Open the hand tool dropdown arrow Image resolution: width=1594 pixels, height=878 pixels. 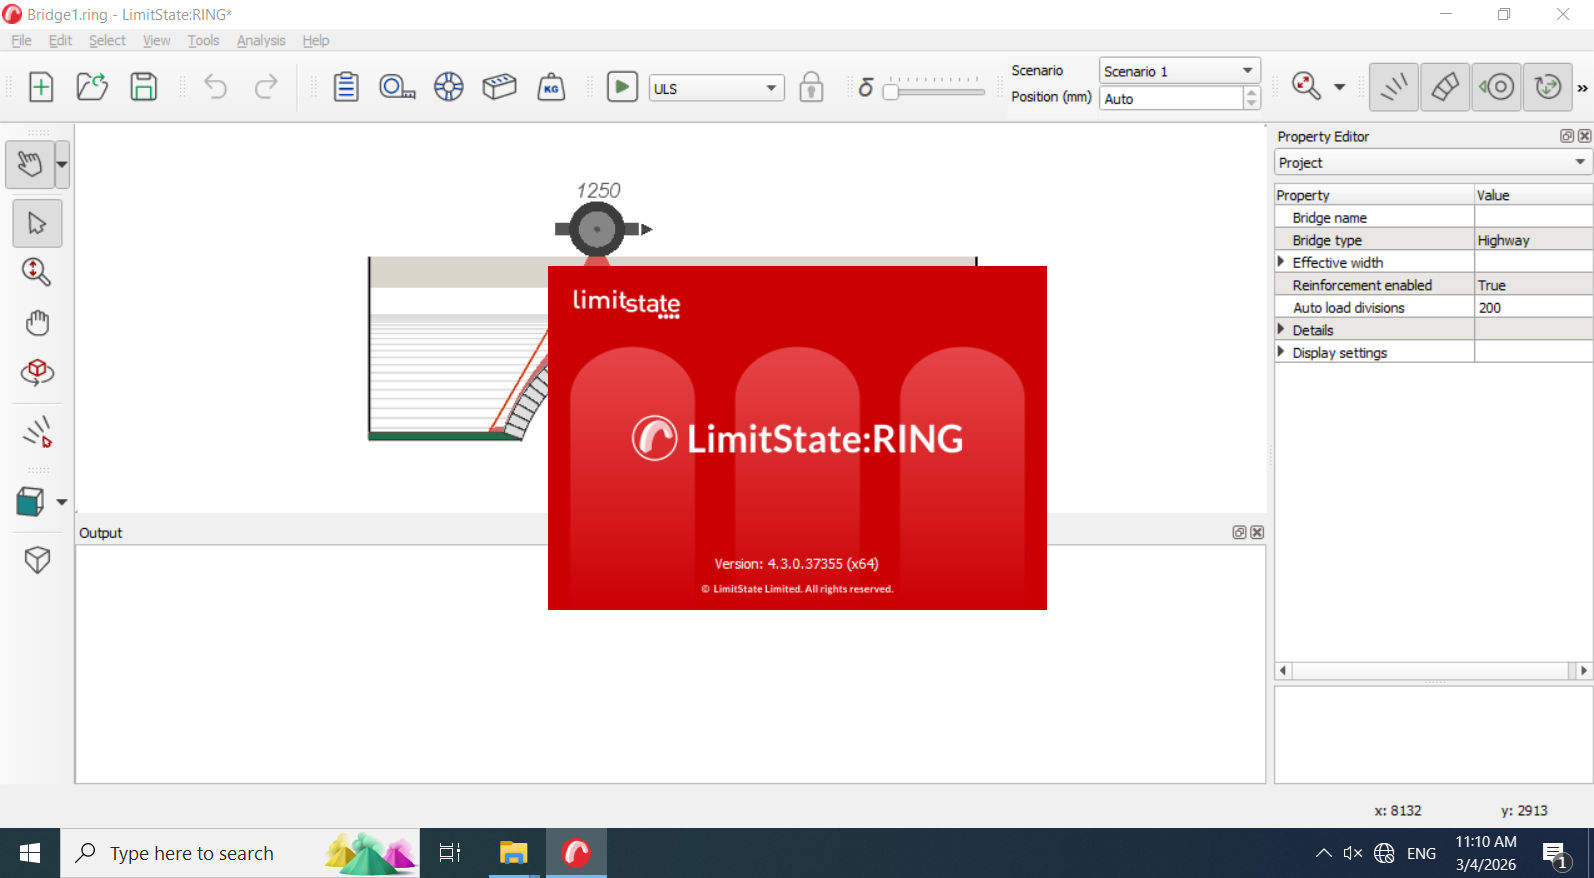coord(62,164)
